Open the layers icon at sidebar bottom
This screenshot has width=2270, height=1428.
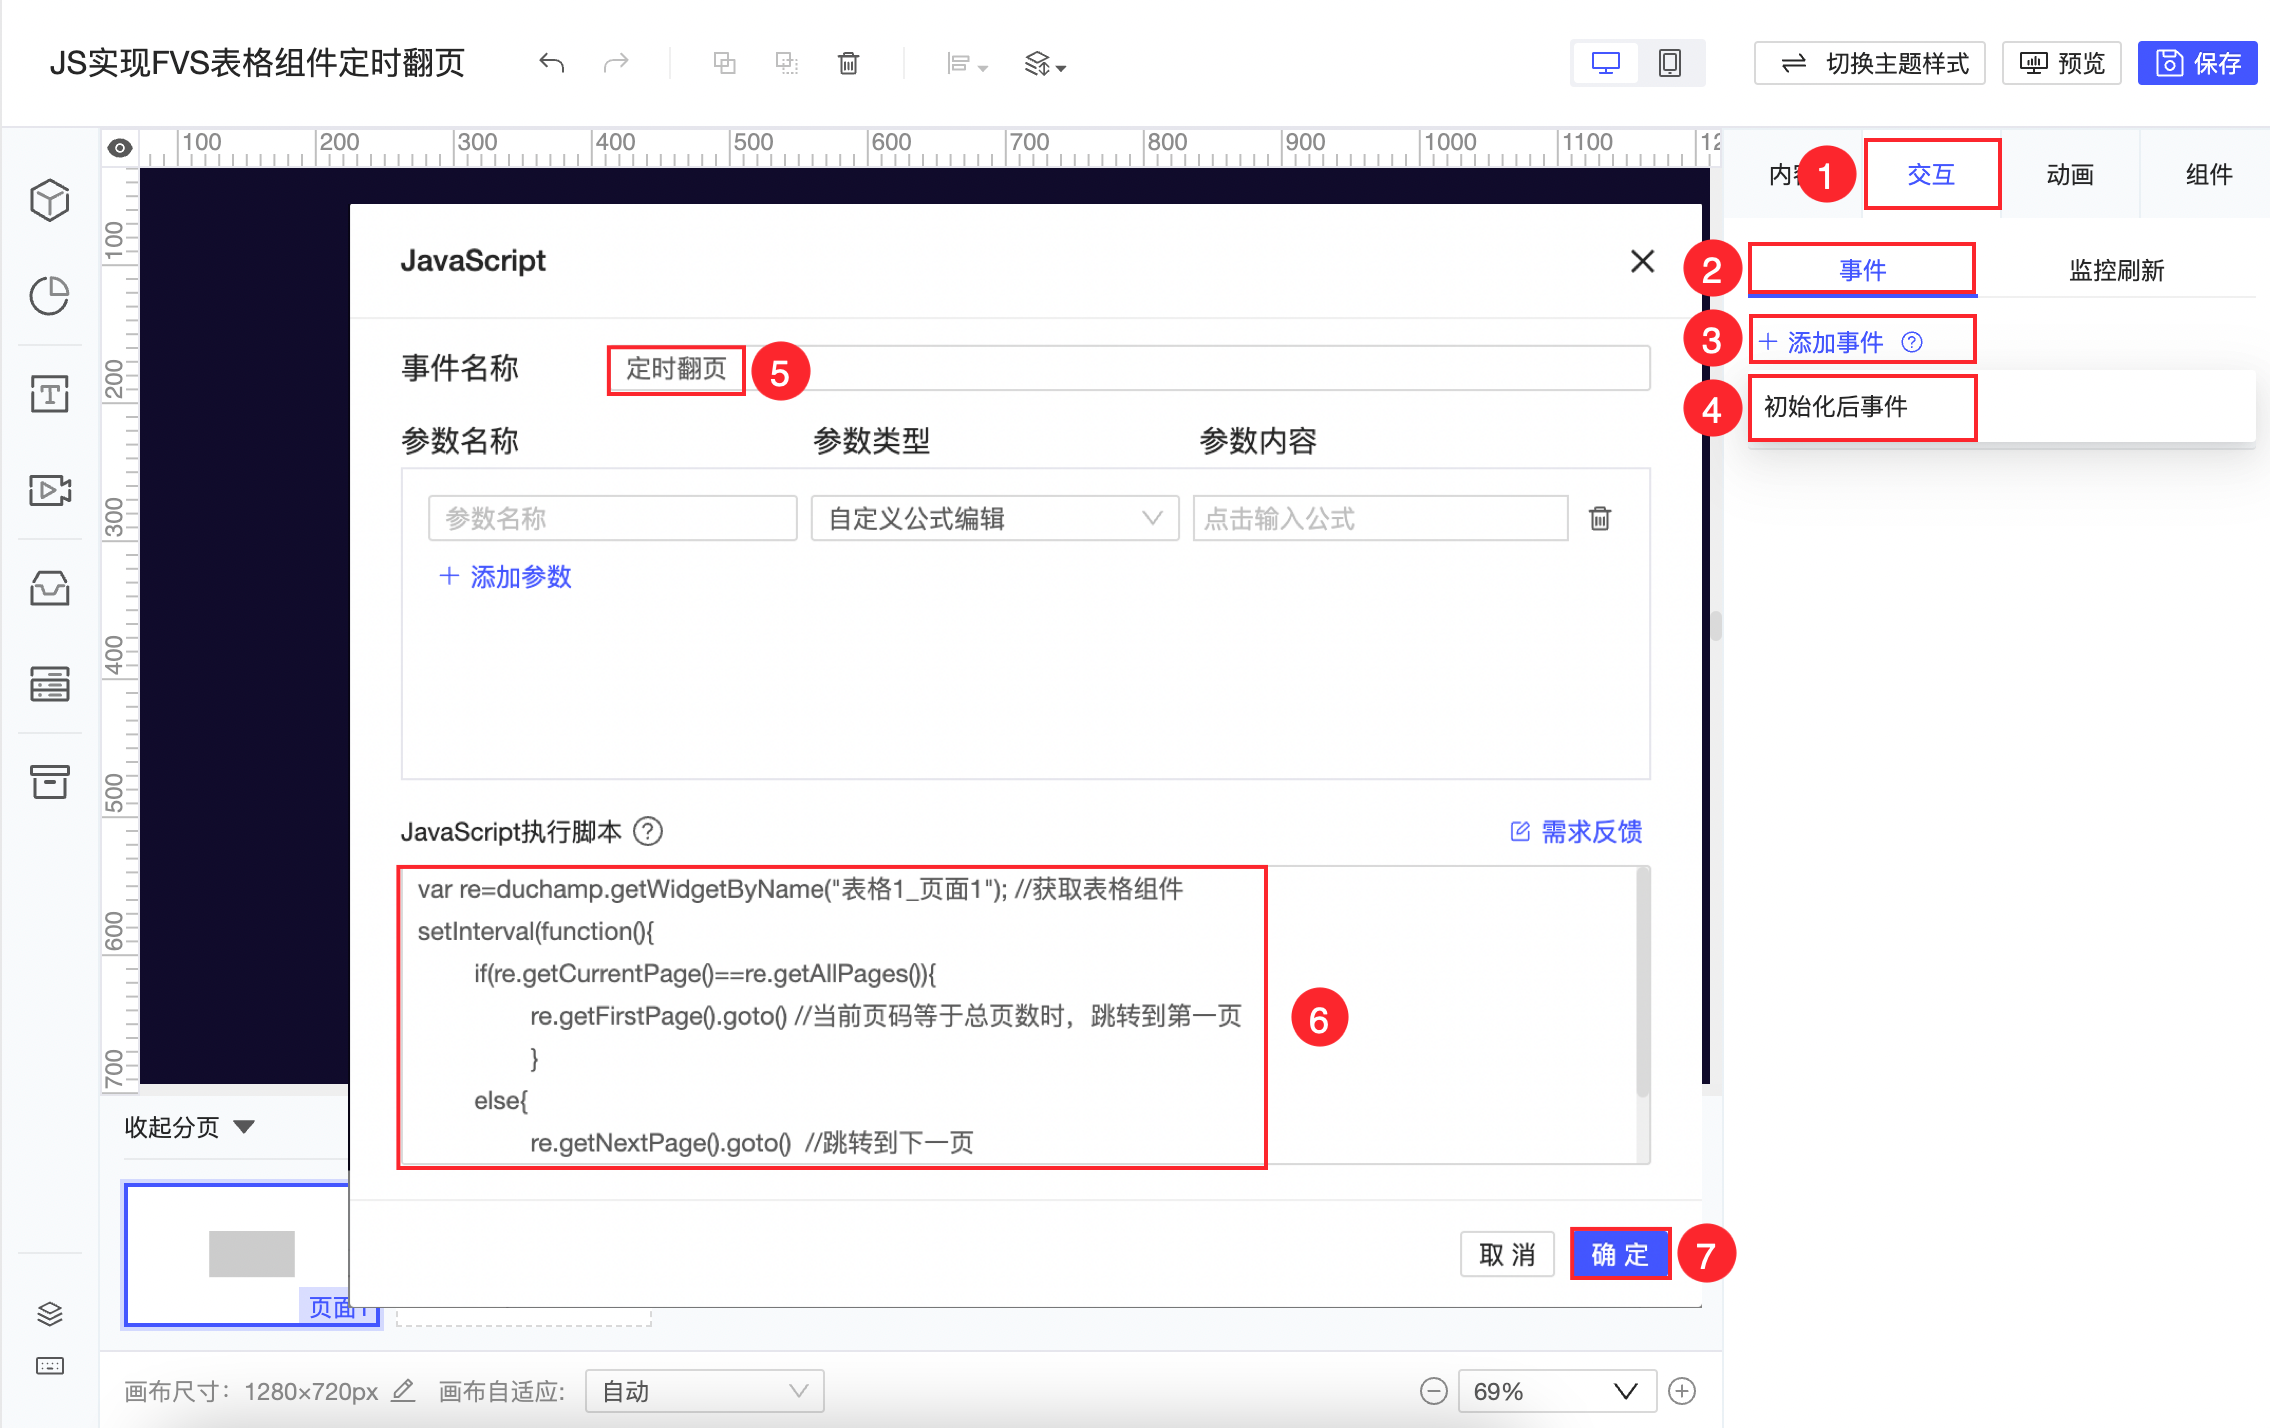click(49, 1313)
